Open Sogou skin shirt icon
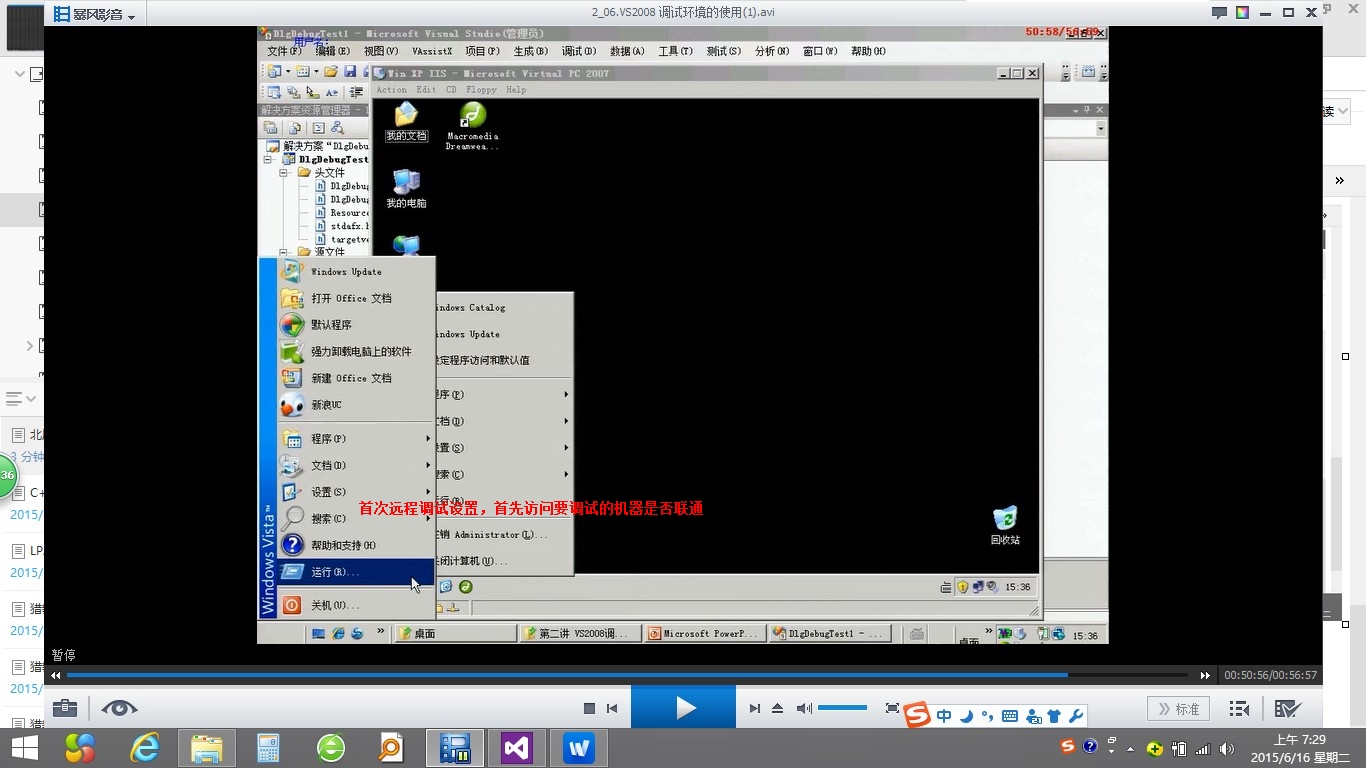The width and height of the screenshot is (1366, 768). click(x=1054, y=716)
